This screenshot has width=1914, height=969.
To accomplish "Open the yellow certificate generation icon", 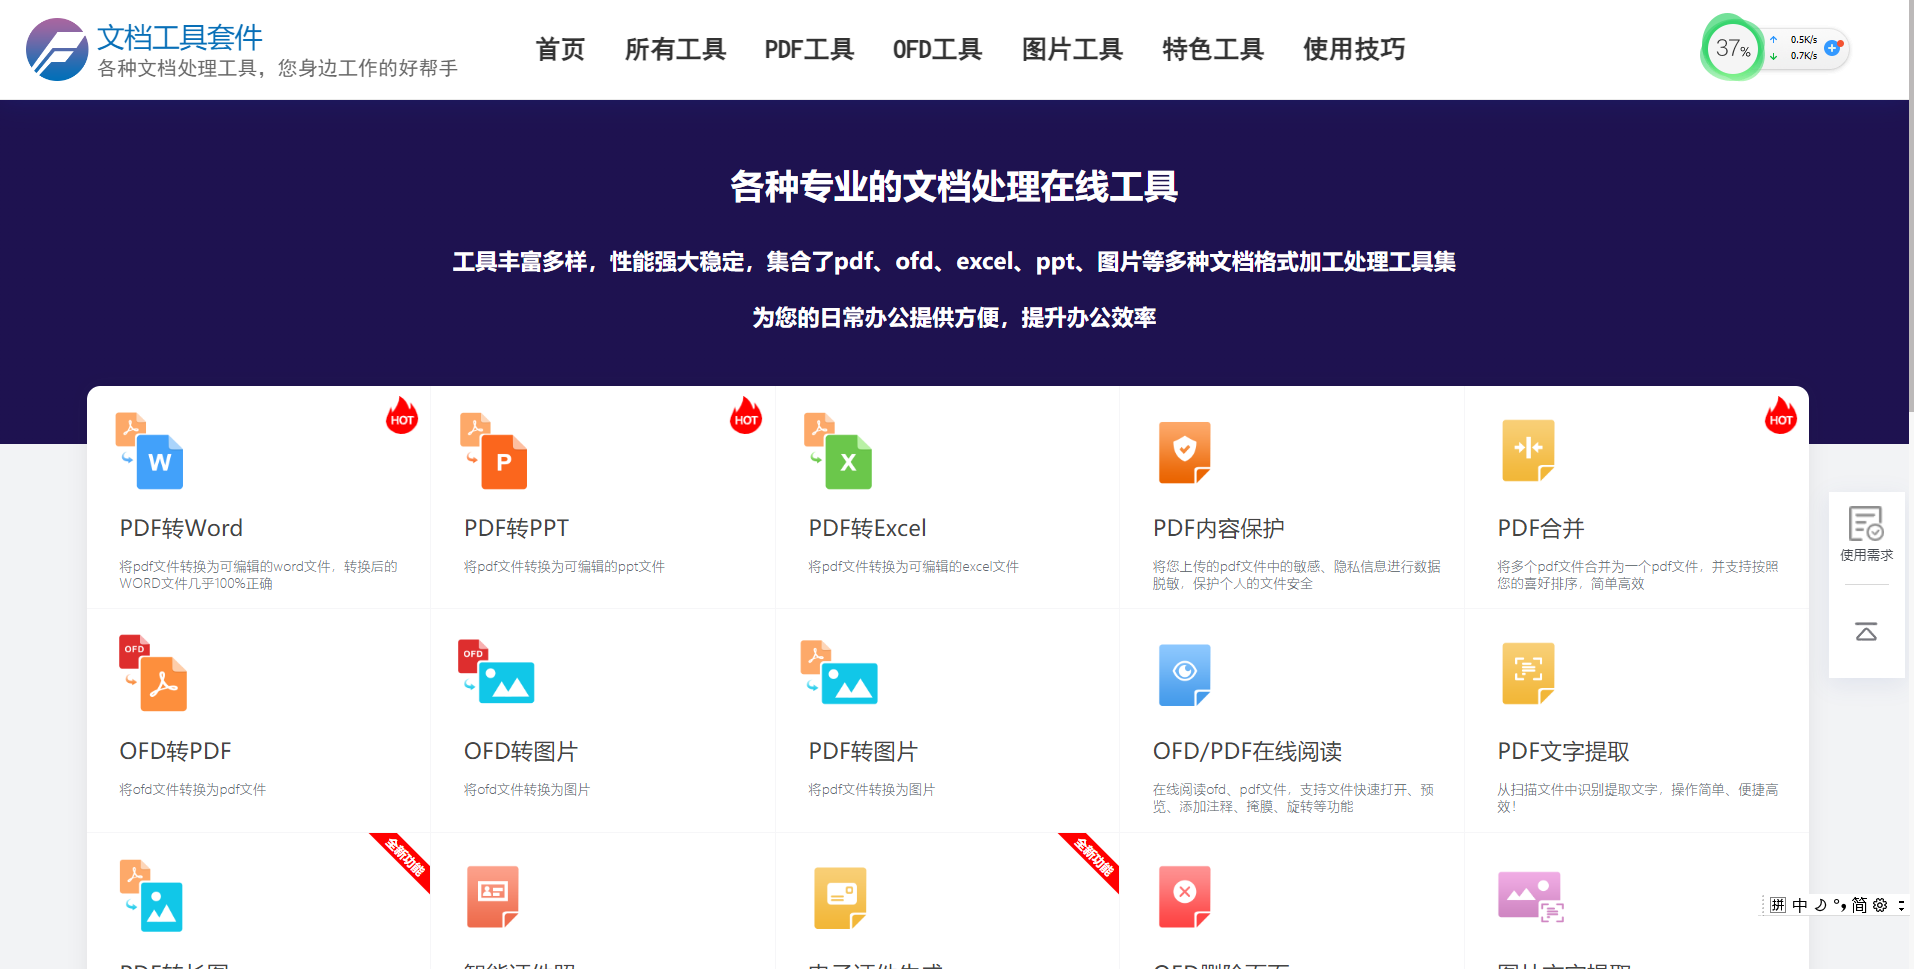I will pos(841,897).
